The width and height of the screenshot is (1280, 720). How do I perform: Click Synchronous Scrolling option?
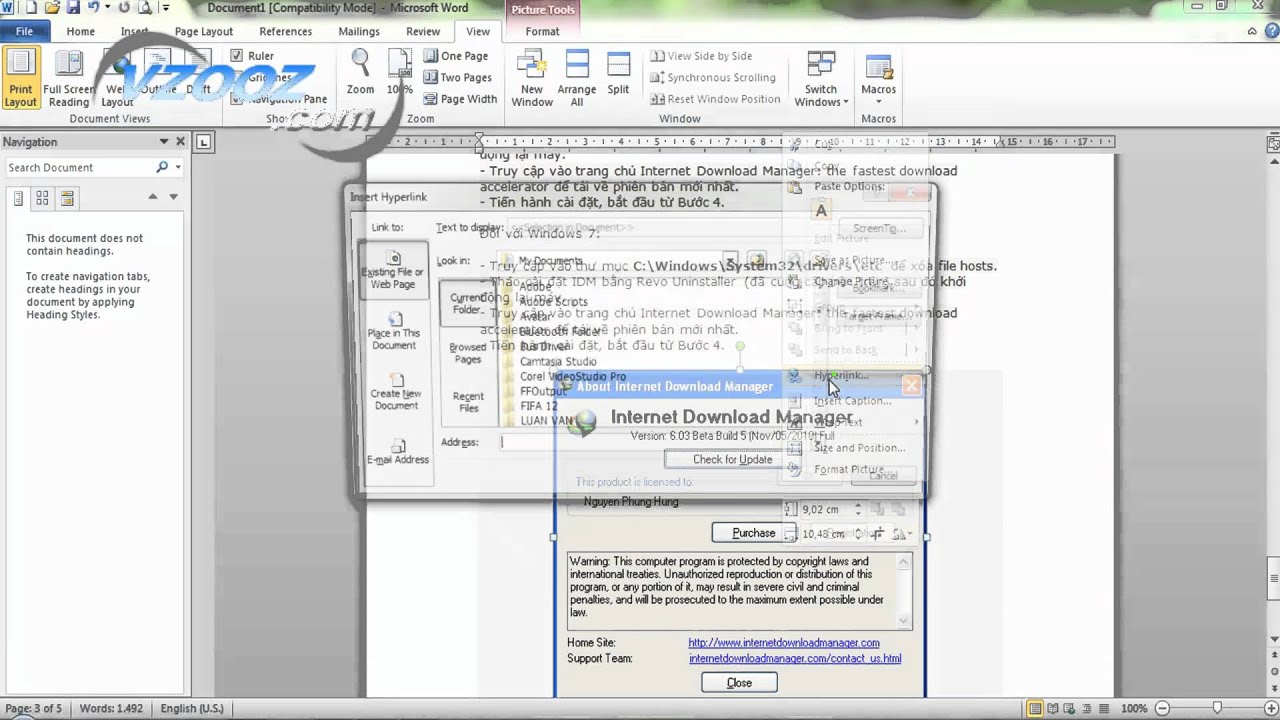(x=713, y=77)
